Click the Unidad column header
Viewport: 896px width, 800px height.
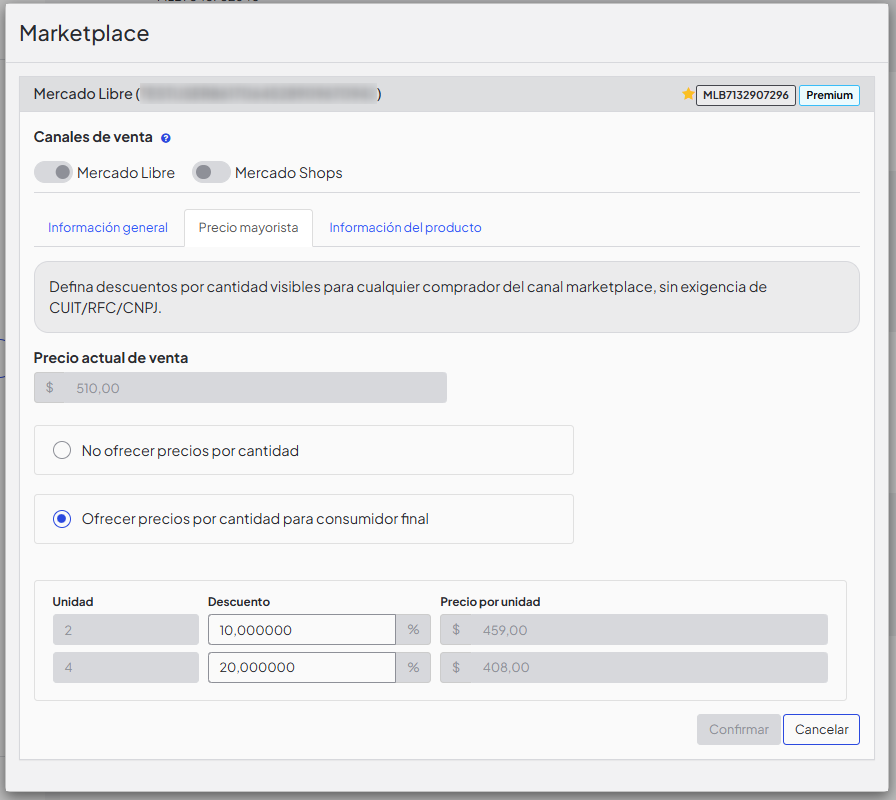73,602
